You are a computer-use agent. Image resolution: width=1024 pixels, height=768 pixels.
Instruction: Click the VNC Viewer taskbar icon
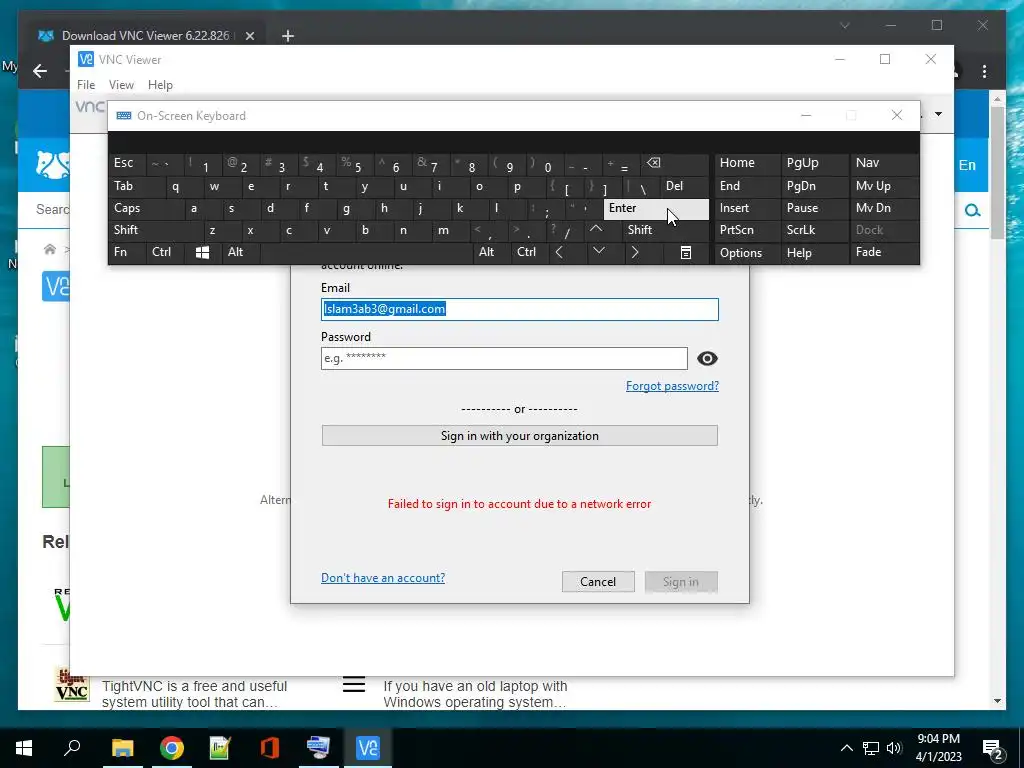(x=368, y=748)
